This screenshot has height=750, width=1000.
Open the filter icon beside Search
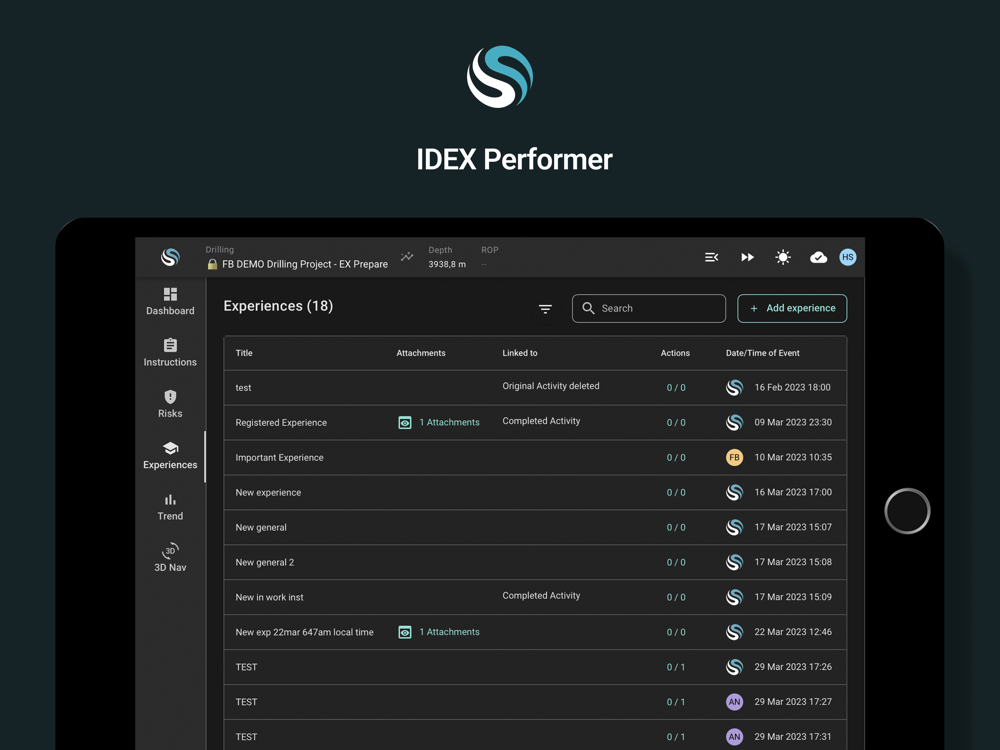pos(545,309)
